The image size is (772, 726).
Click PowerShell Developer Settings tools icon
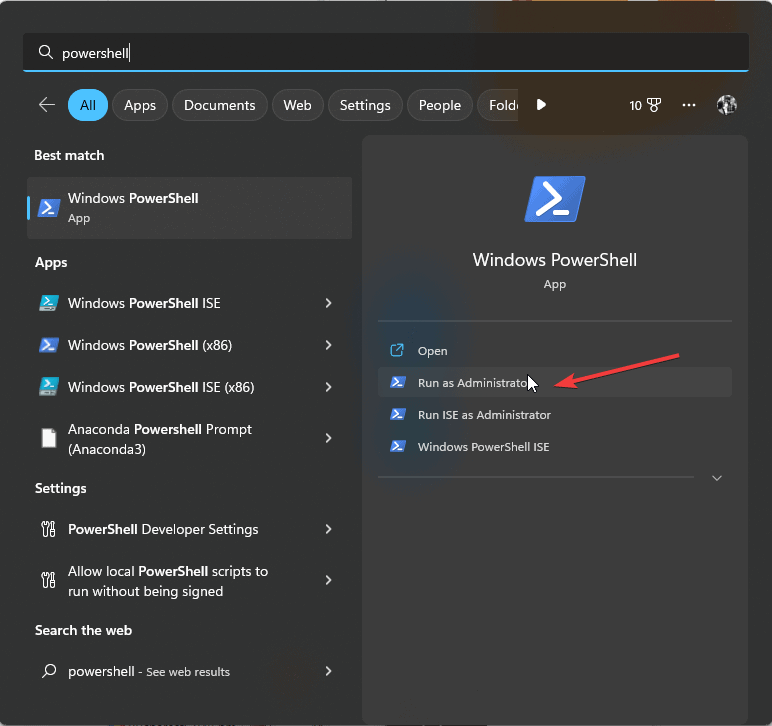[x=48, y=529]
